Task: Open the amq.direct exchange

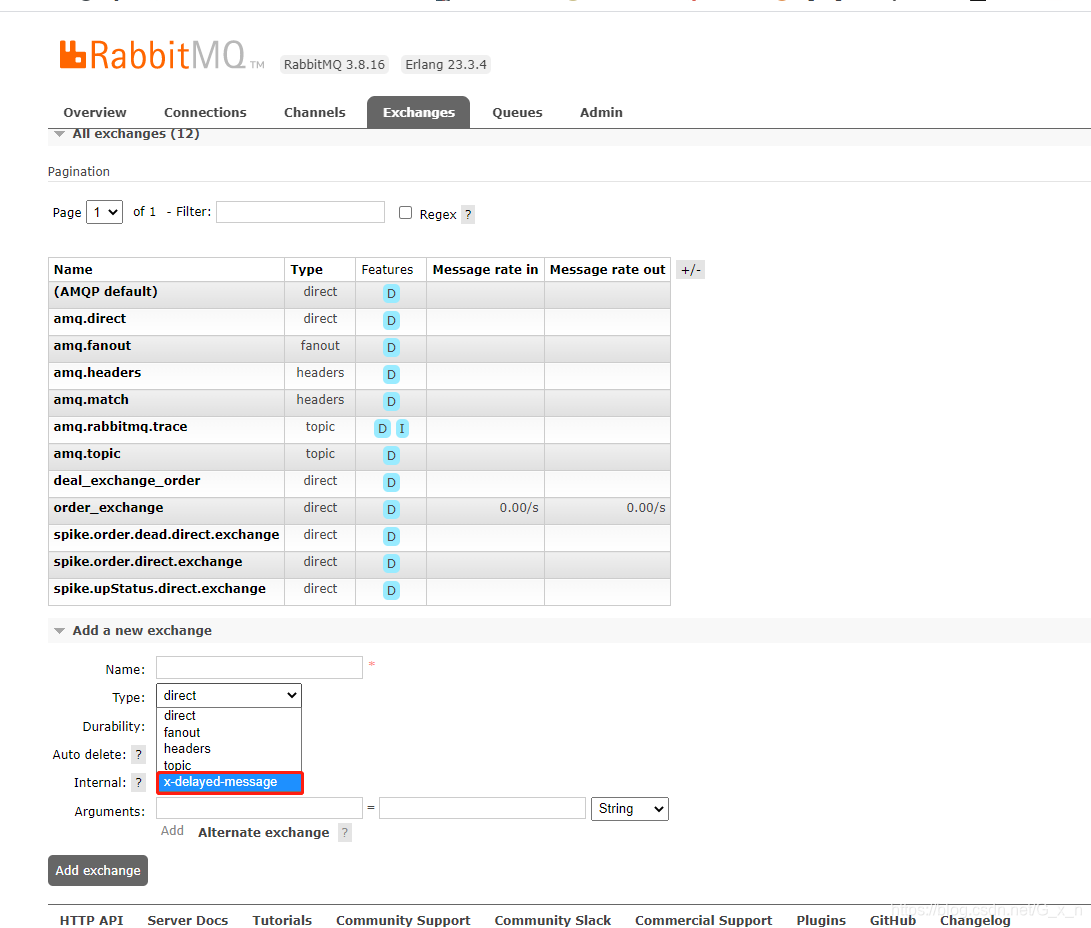Action: 90,319
